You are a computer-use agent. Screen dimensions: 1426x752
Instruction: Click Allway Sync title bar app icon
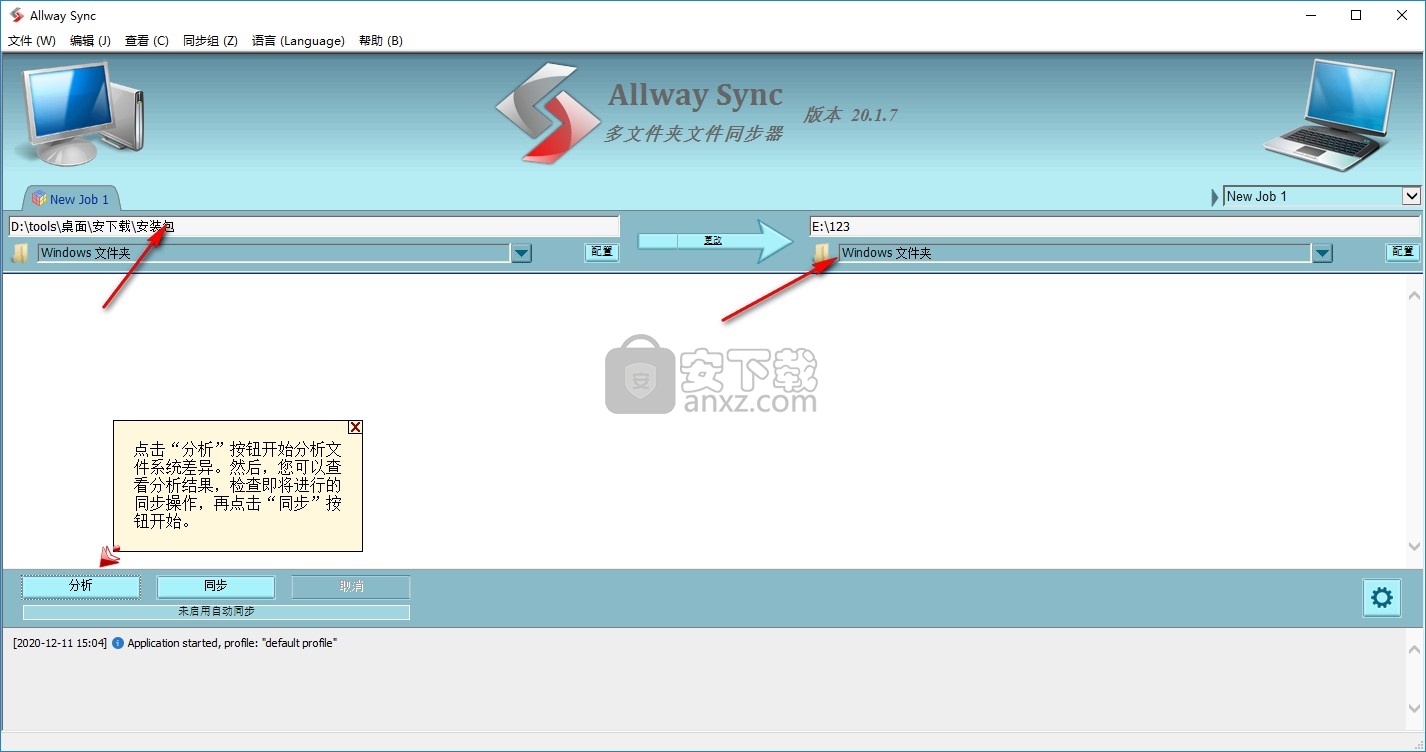[x=16, y=15]
